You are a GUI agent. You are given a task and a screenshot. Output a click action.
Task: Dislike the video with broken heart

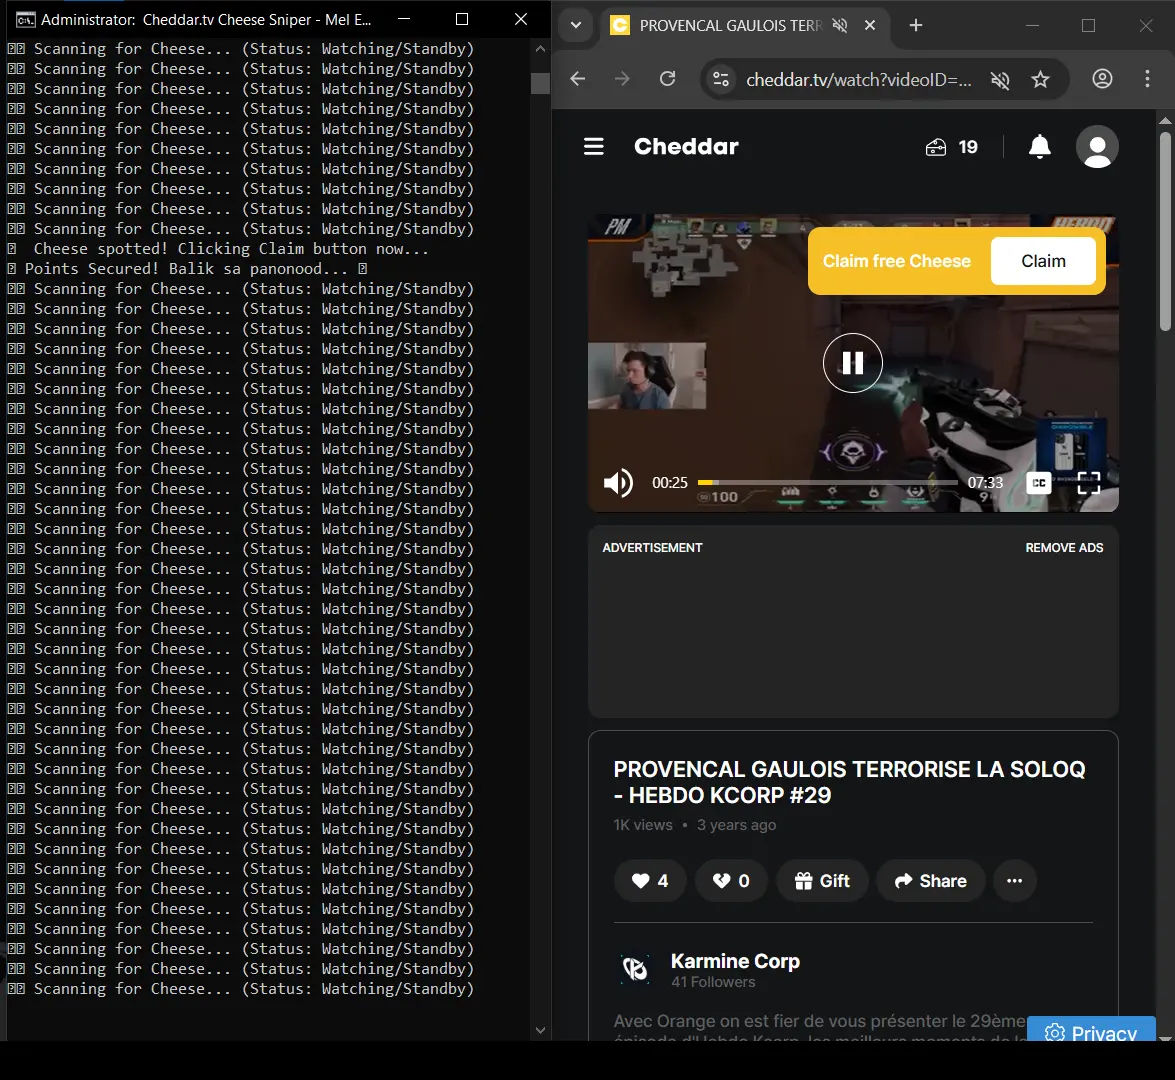pos(731,881)
